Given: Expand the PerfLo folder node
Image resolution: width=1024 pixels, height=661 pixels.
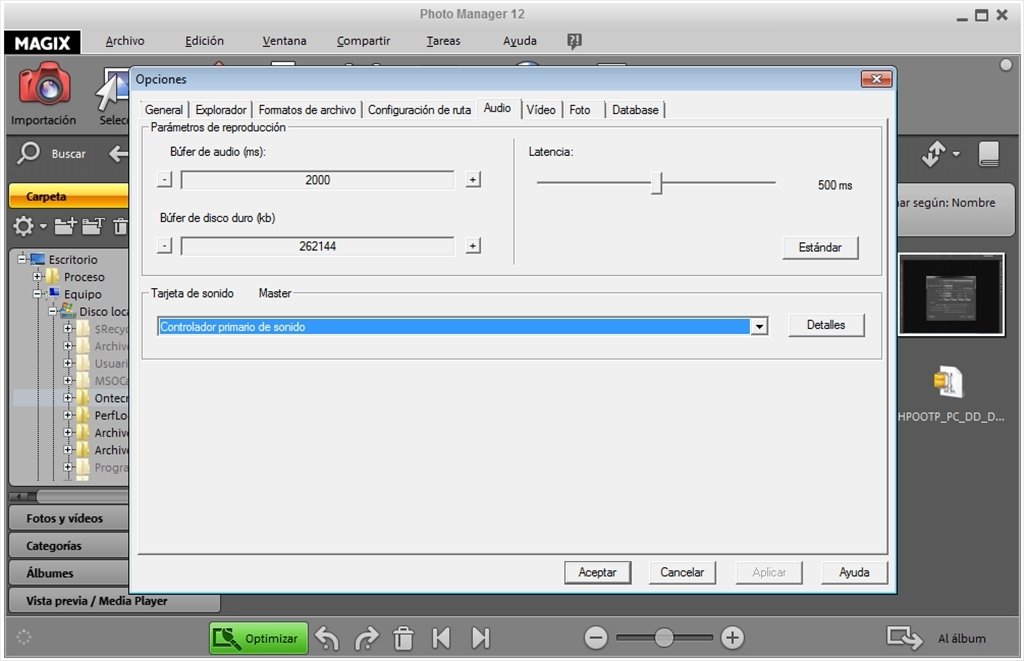Looking at the screenshot, I should 68,415.
